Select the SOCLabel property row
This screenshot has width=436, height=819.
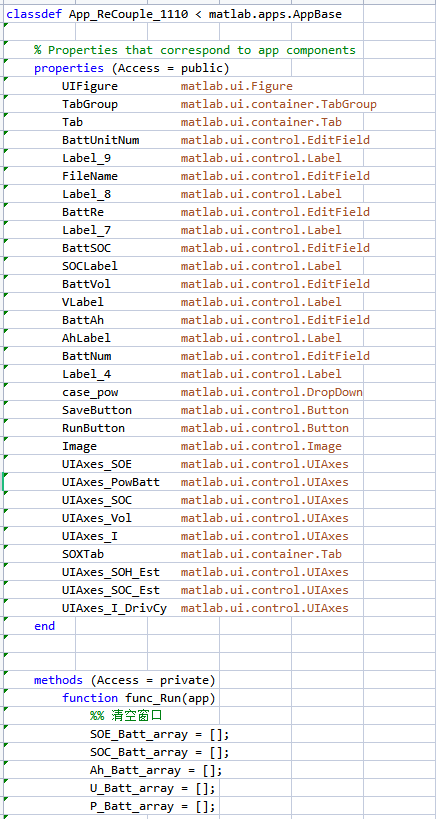coord(202,266)
